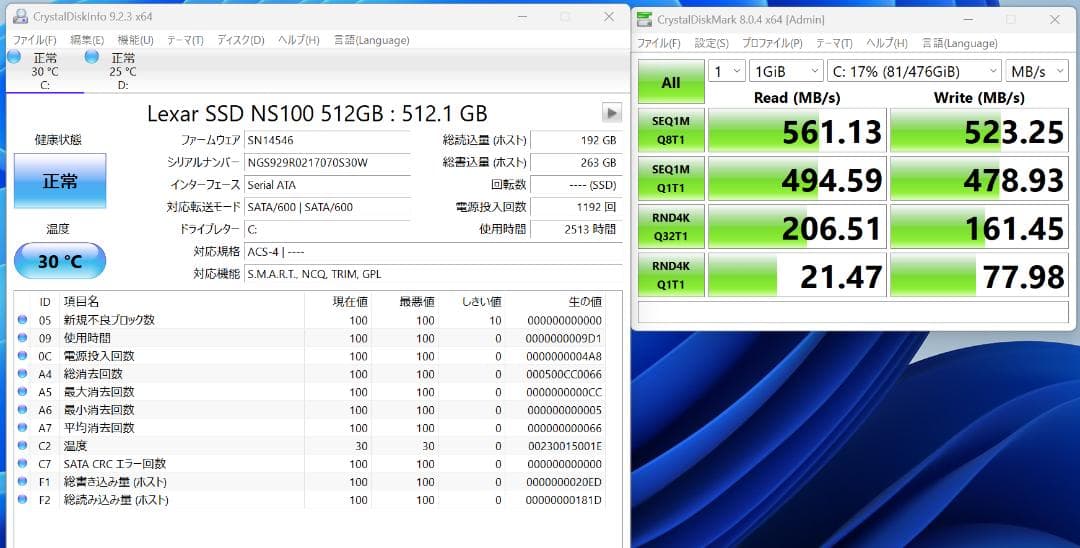
Task: Click status dot for attribute C7 row
Action: tap(23, 464)
